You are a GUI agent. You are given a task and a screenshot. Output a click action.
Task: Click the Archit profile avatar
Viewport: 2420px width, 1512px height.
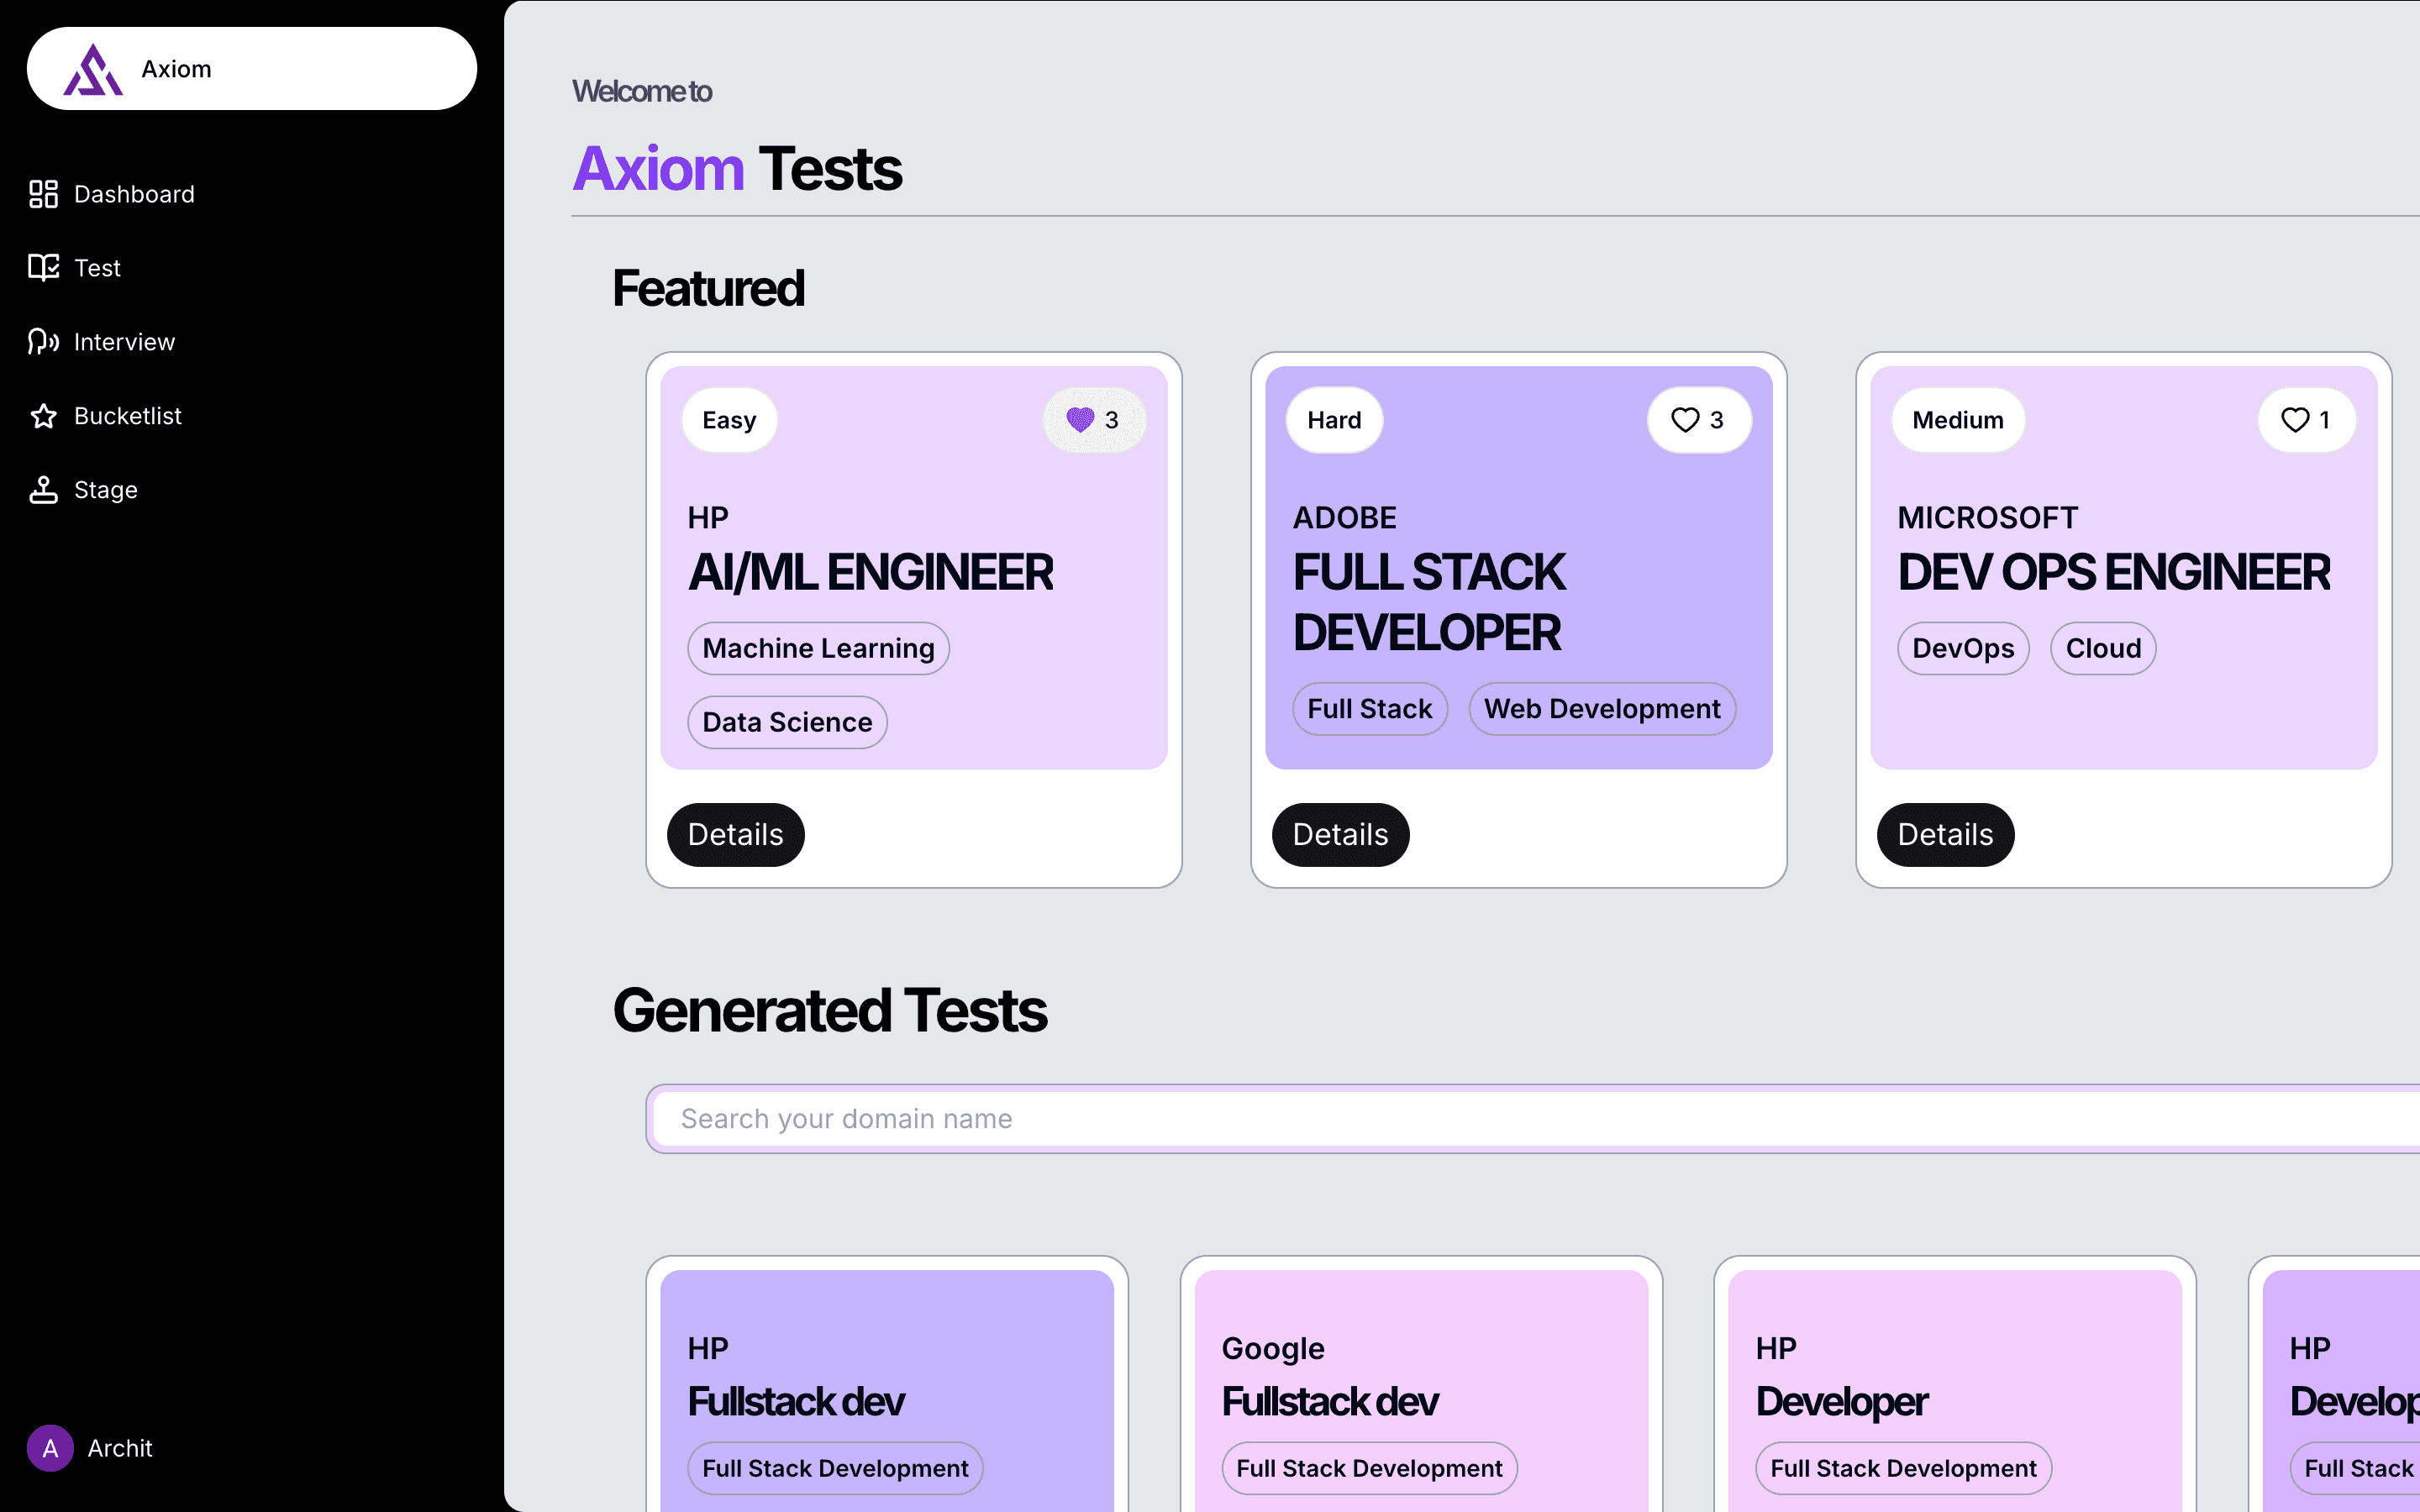pyautogui.click(x=50, y=1448)
